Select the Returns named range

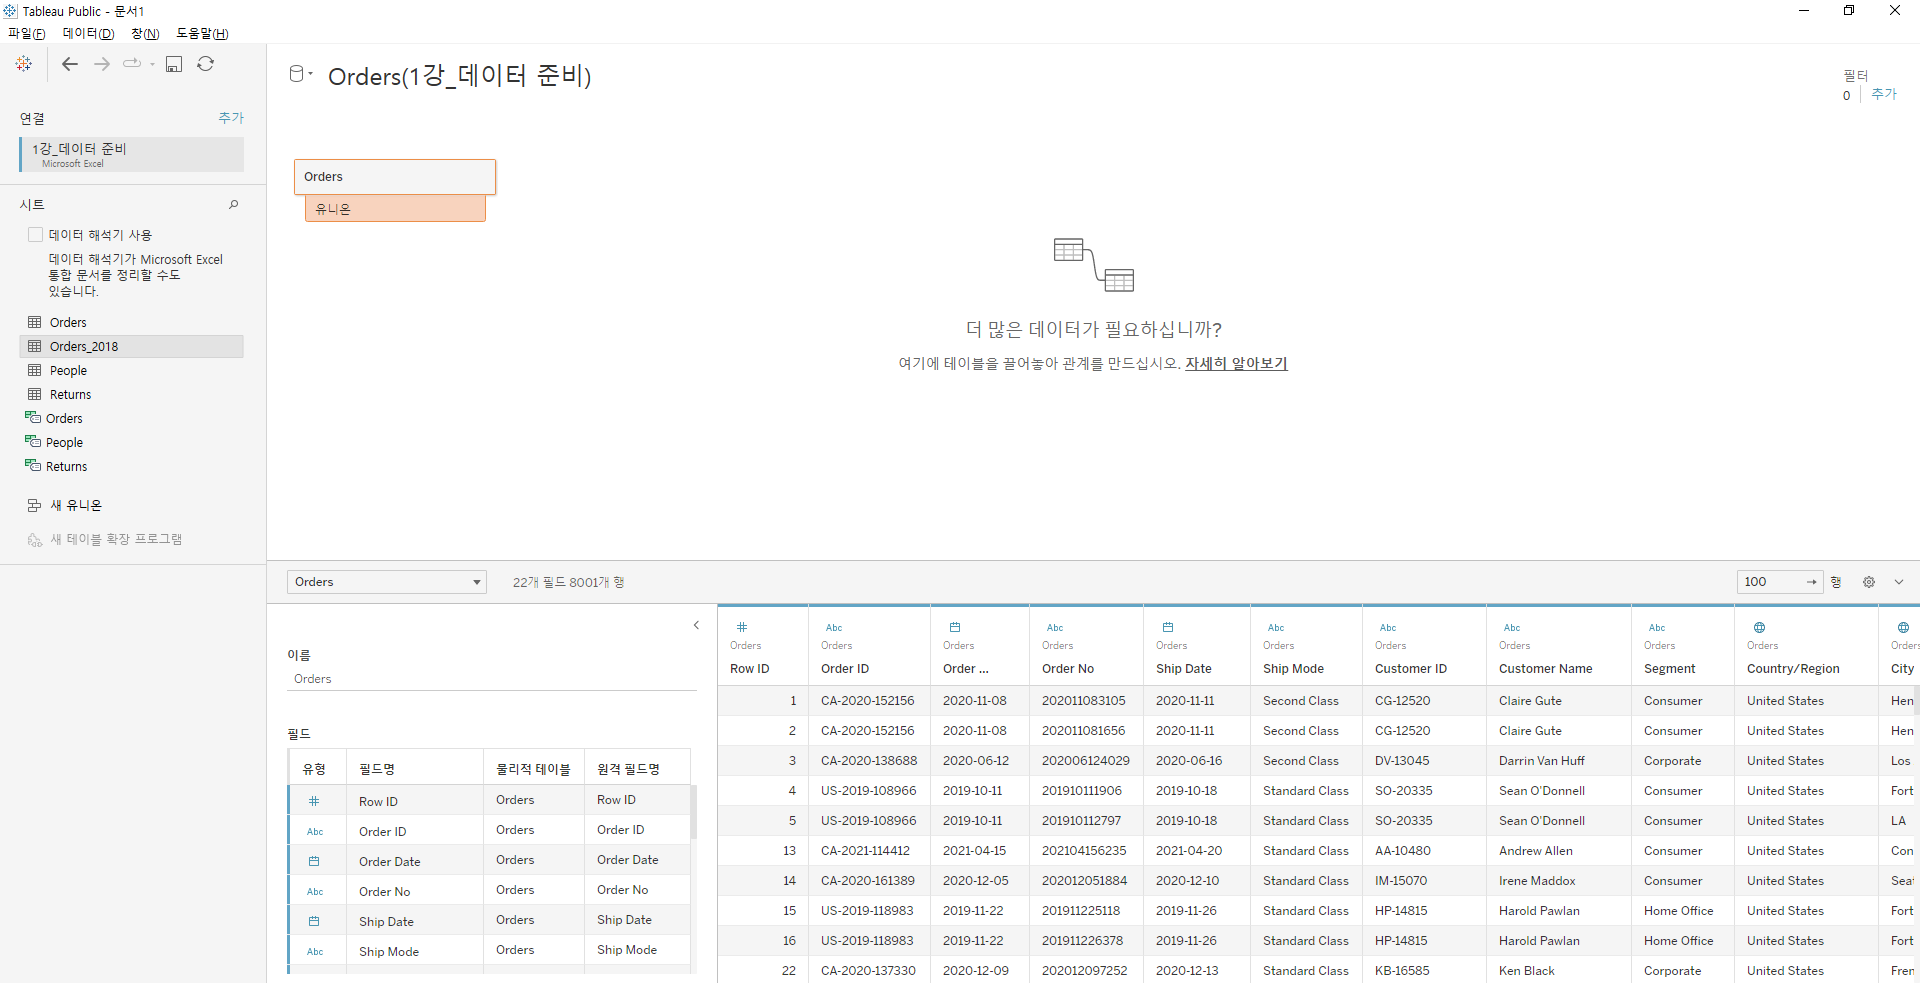pos(131,467)
